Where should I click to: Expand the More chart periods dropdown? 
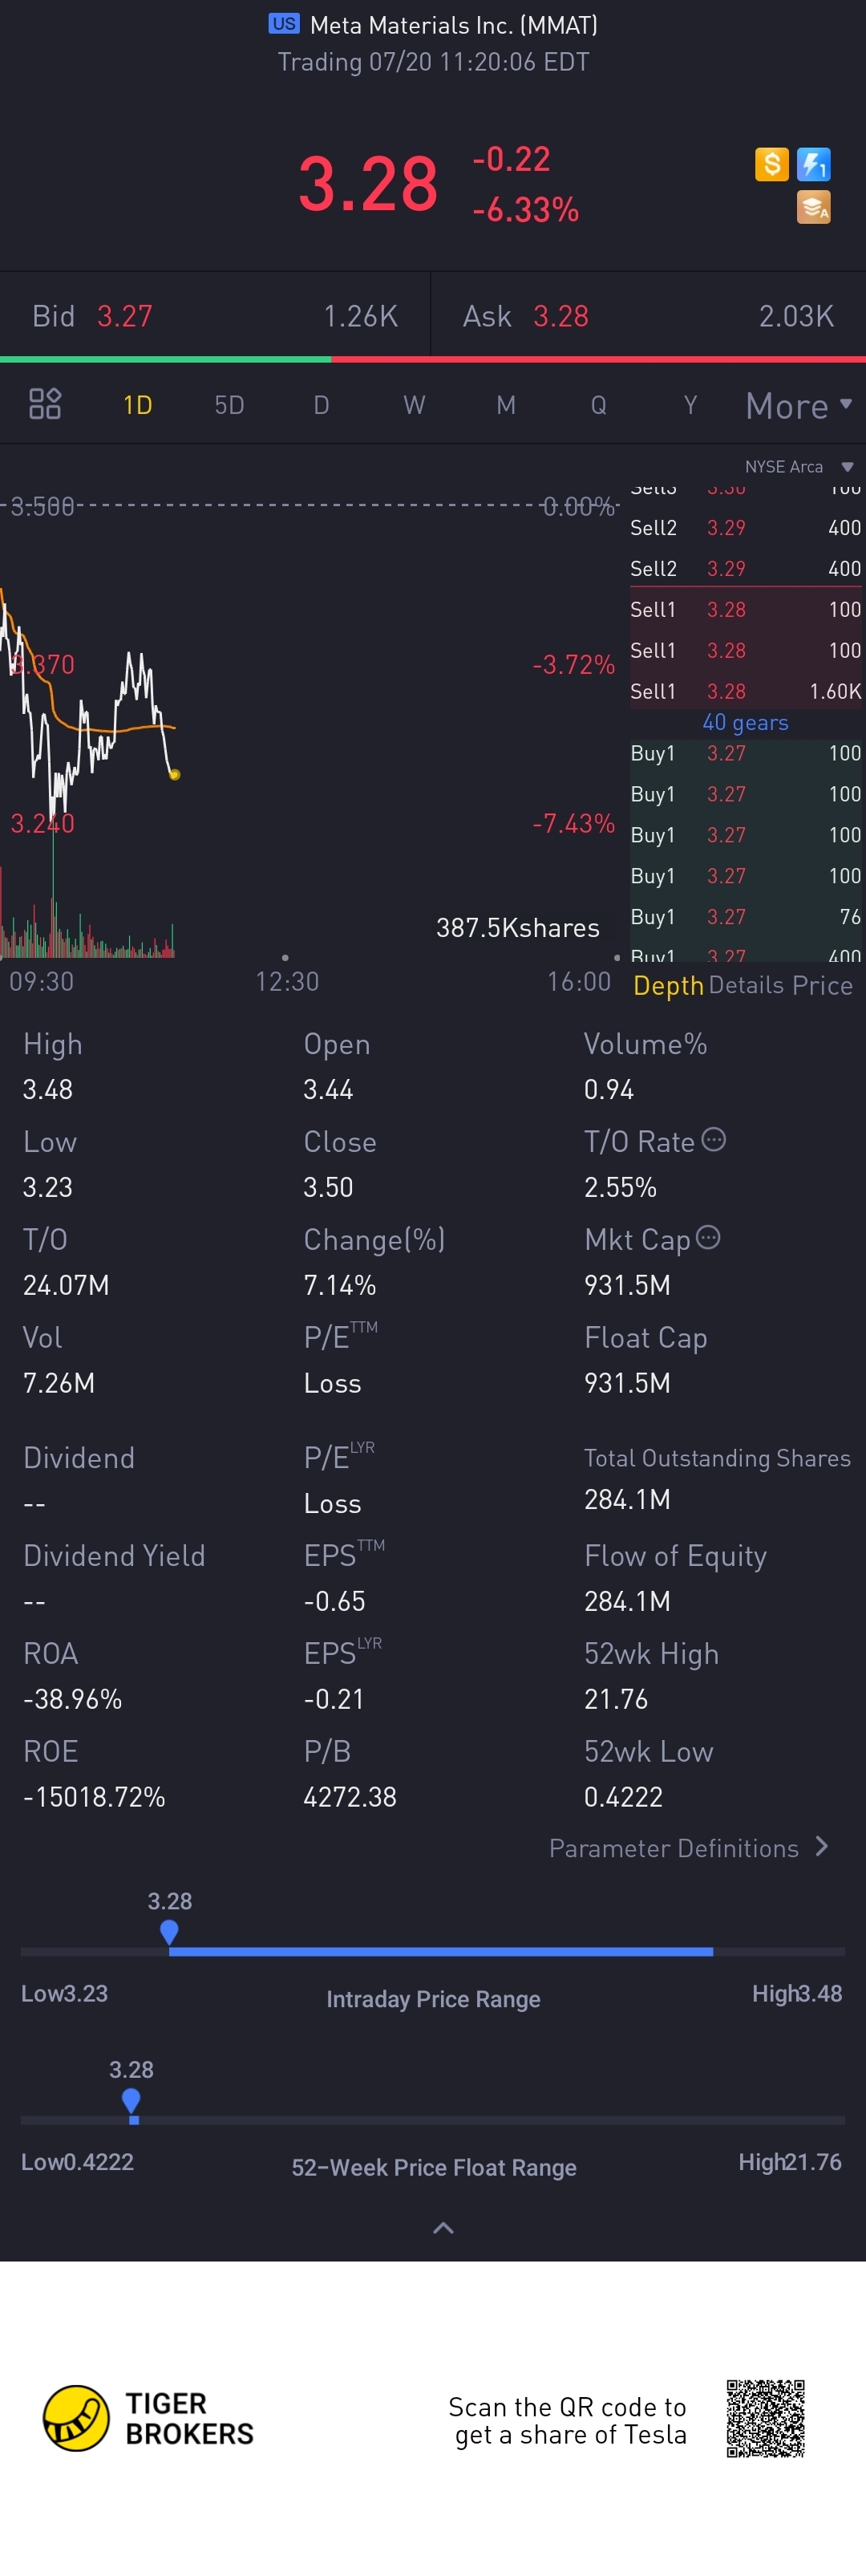click(799, 405)
